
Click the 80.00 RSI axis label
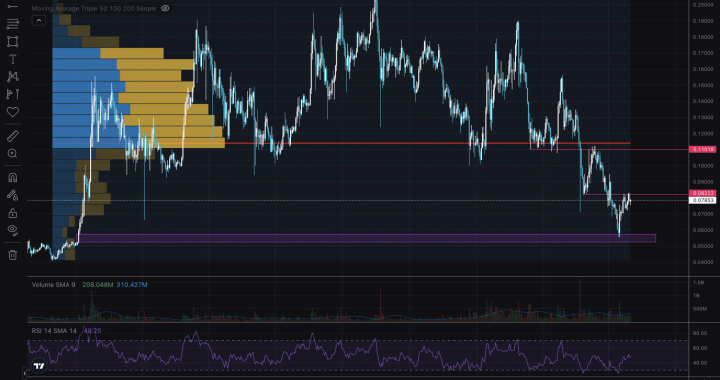coord(700,333)
